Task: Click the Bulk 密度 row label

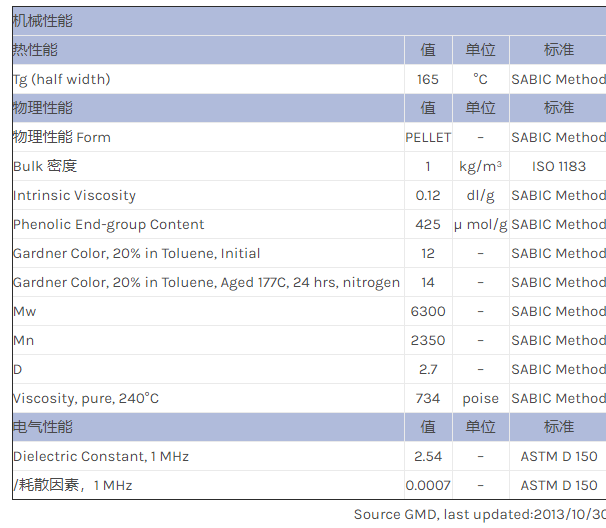Action: tap(45, 166)
